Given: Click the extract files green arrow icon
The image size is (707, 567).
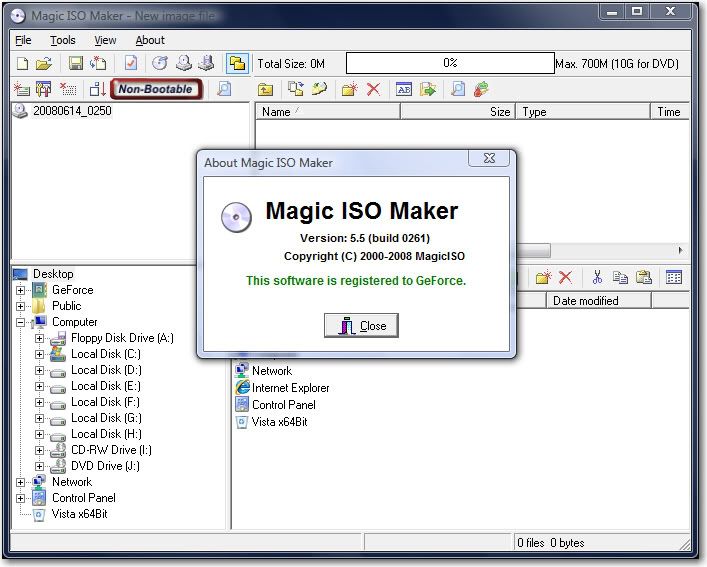Looking at the screenshot, I should (427, 89).
